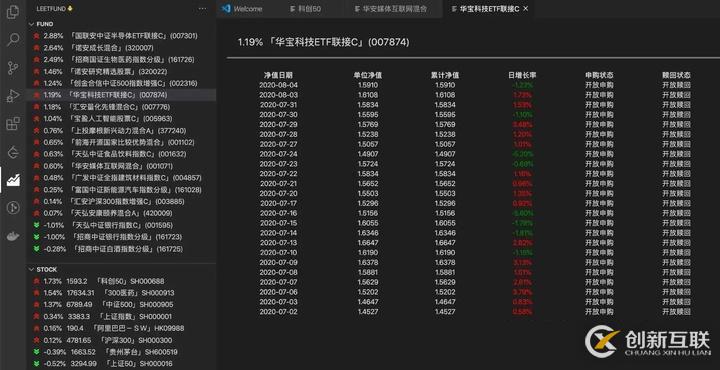720x370 pixels.
Task: Open fund 汇安量化先锋混合C (007776)
Action: 122,107
